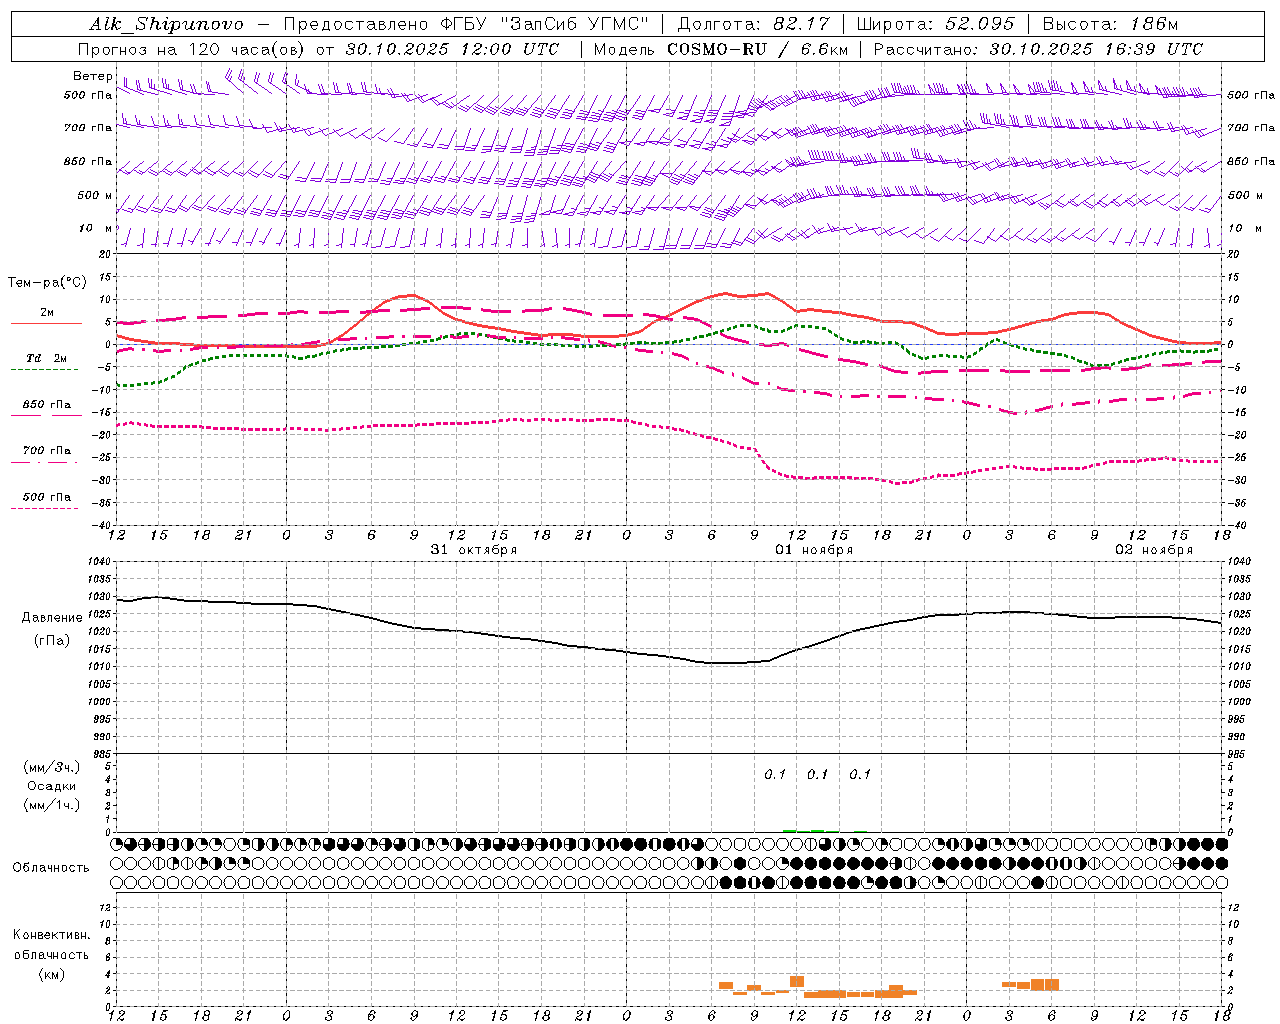
Task: Click the Высота: 186м value
Action: [x=1110, y=24]
